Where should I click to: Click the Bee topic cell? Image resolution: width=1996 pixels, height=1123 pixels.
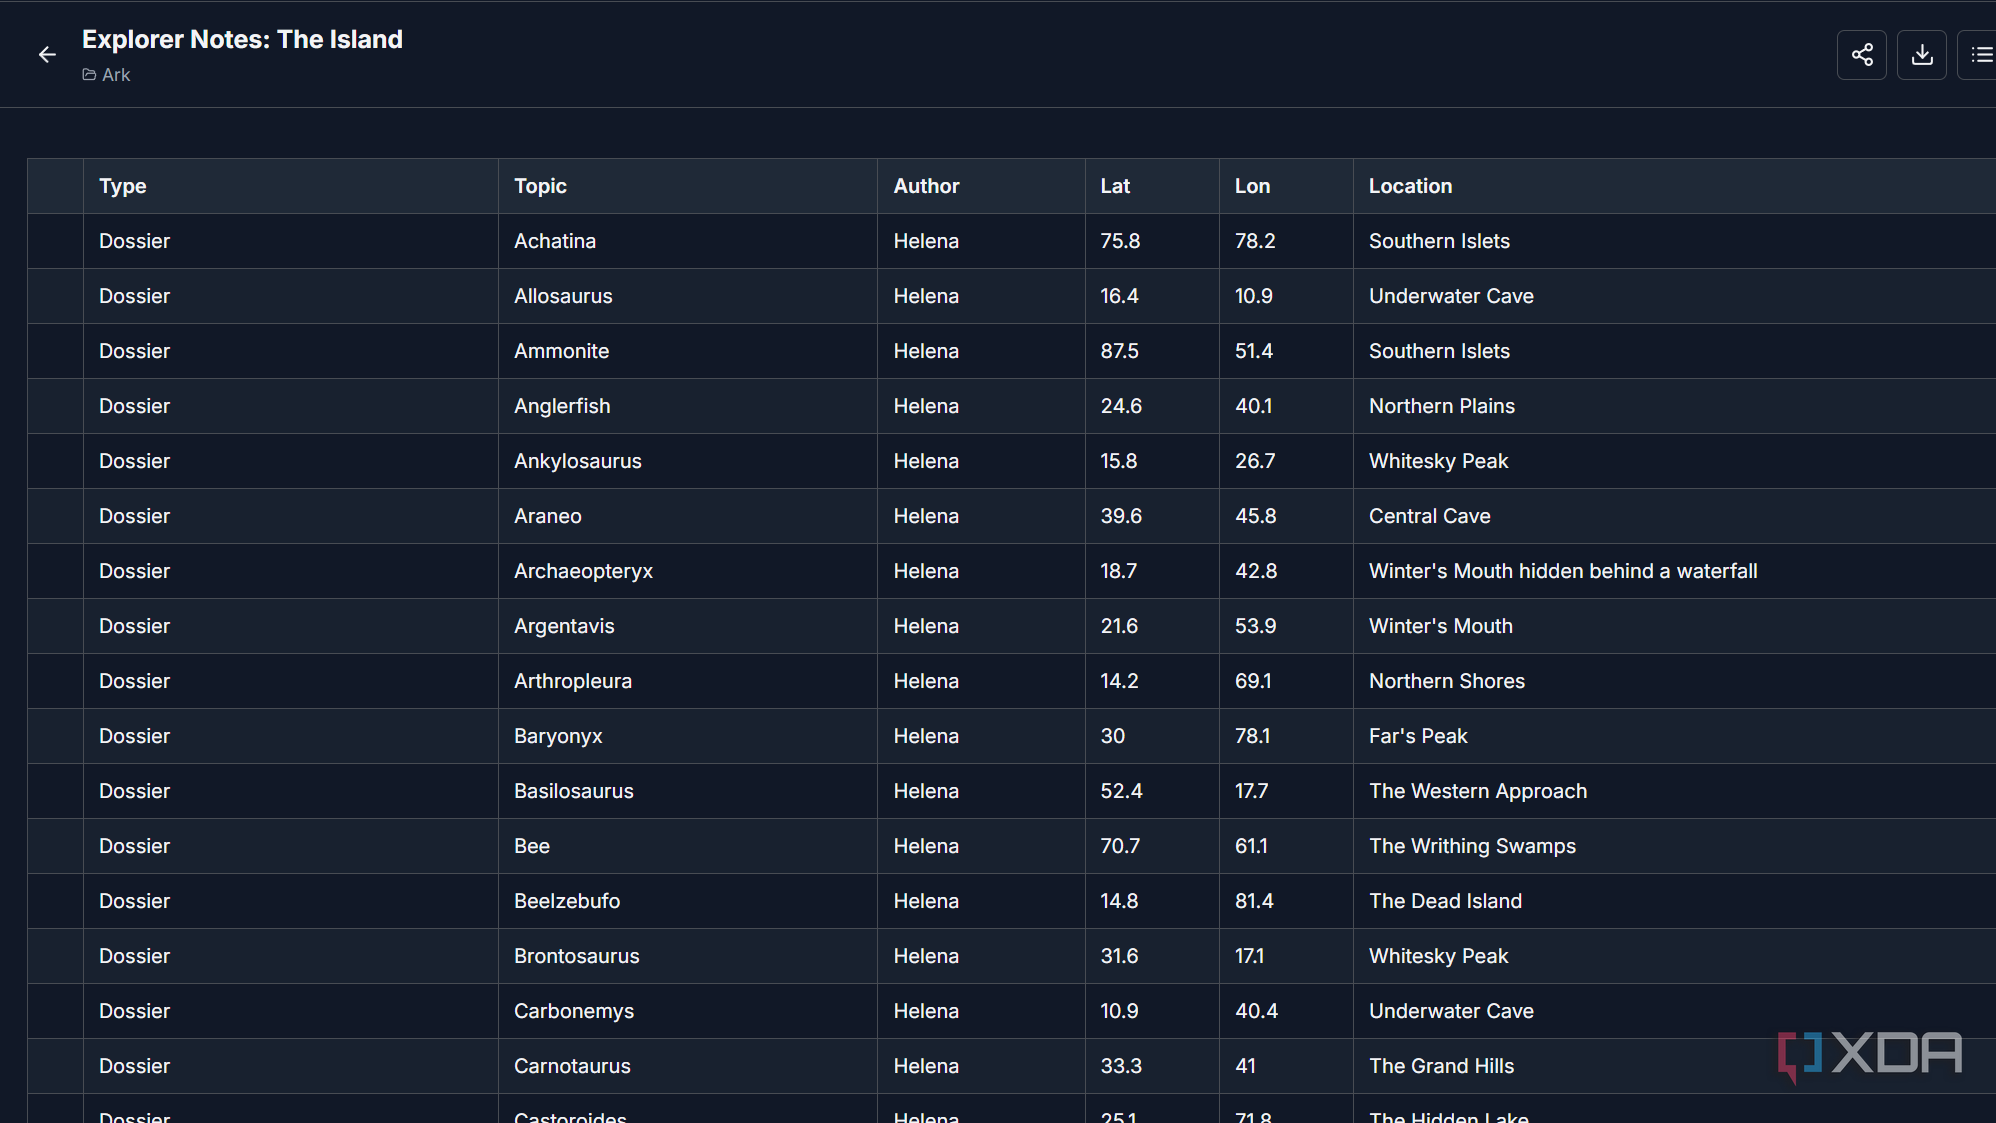click(688, 846)
